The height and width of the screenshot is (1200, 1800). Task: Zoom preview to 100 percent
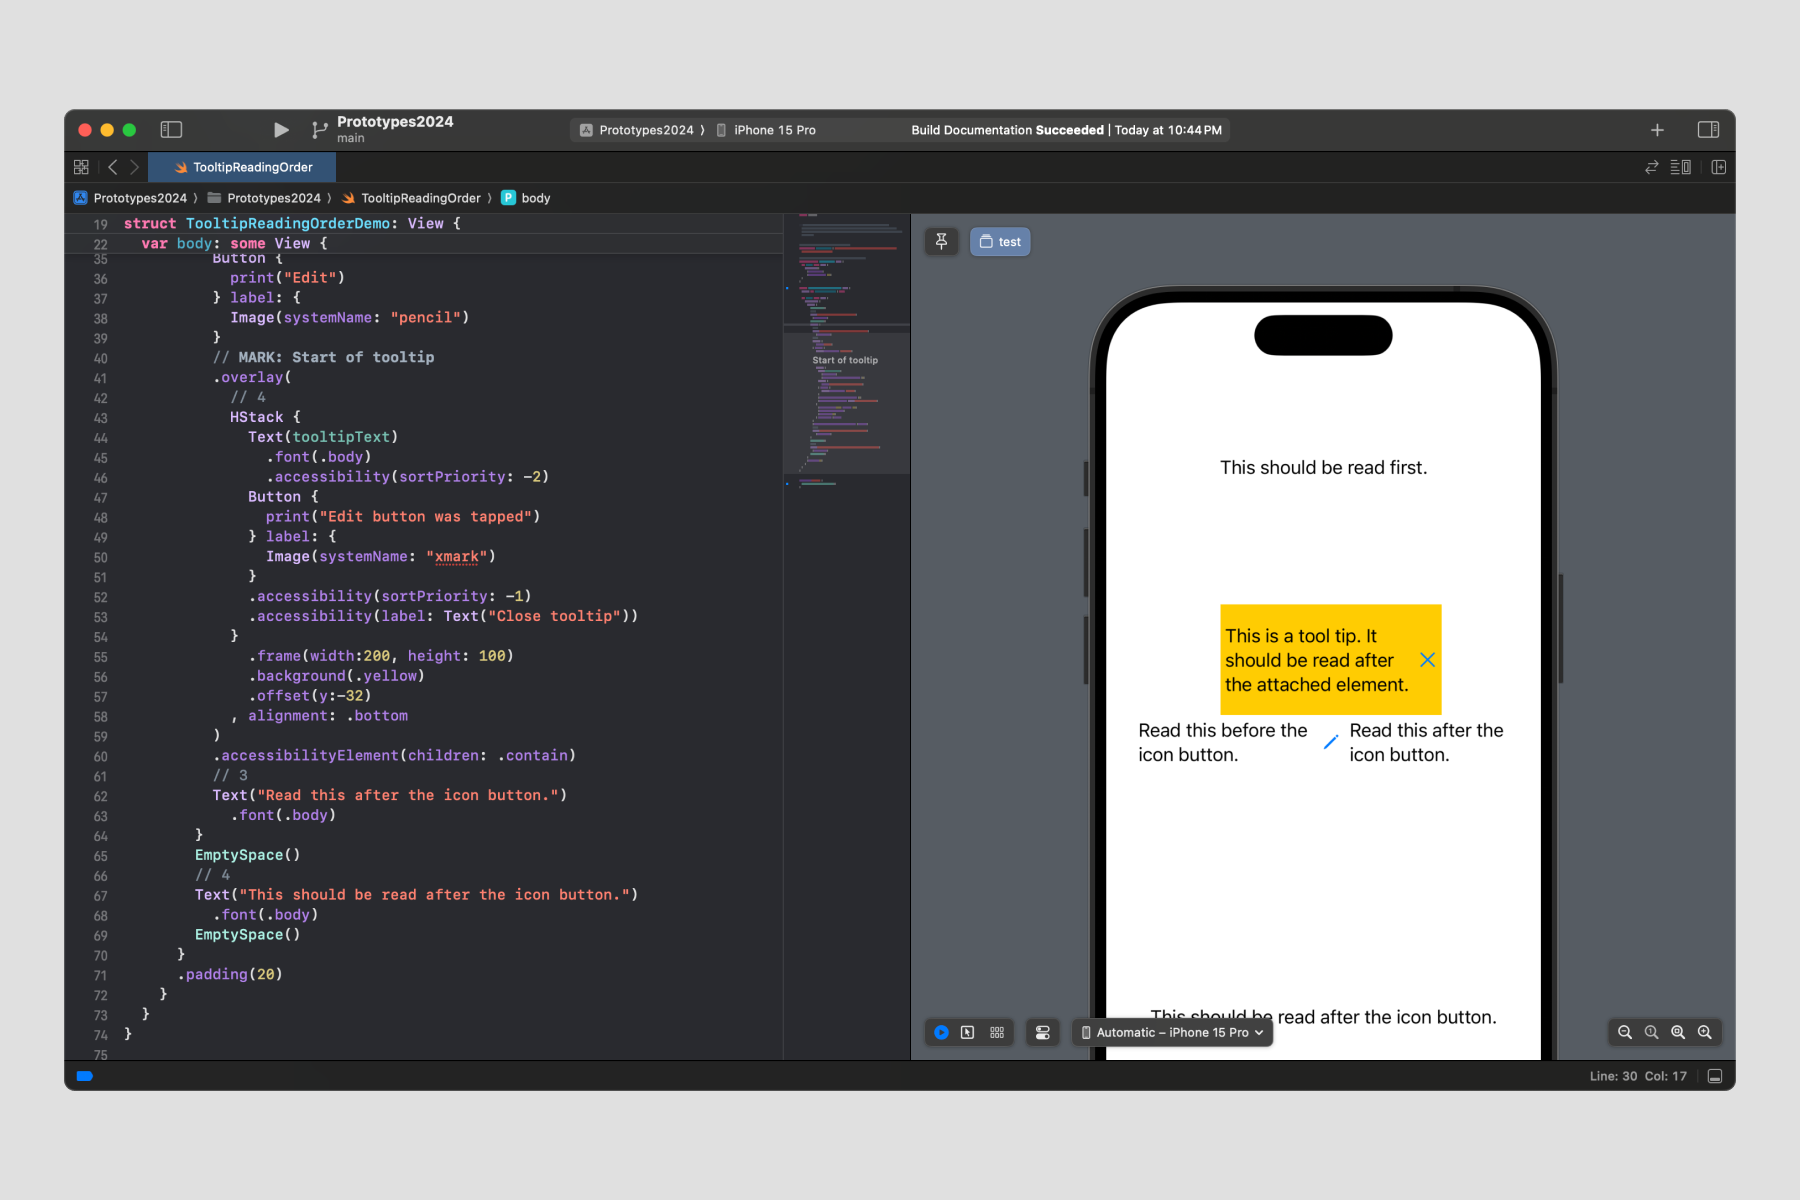pos(1652,1032)
